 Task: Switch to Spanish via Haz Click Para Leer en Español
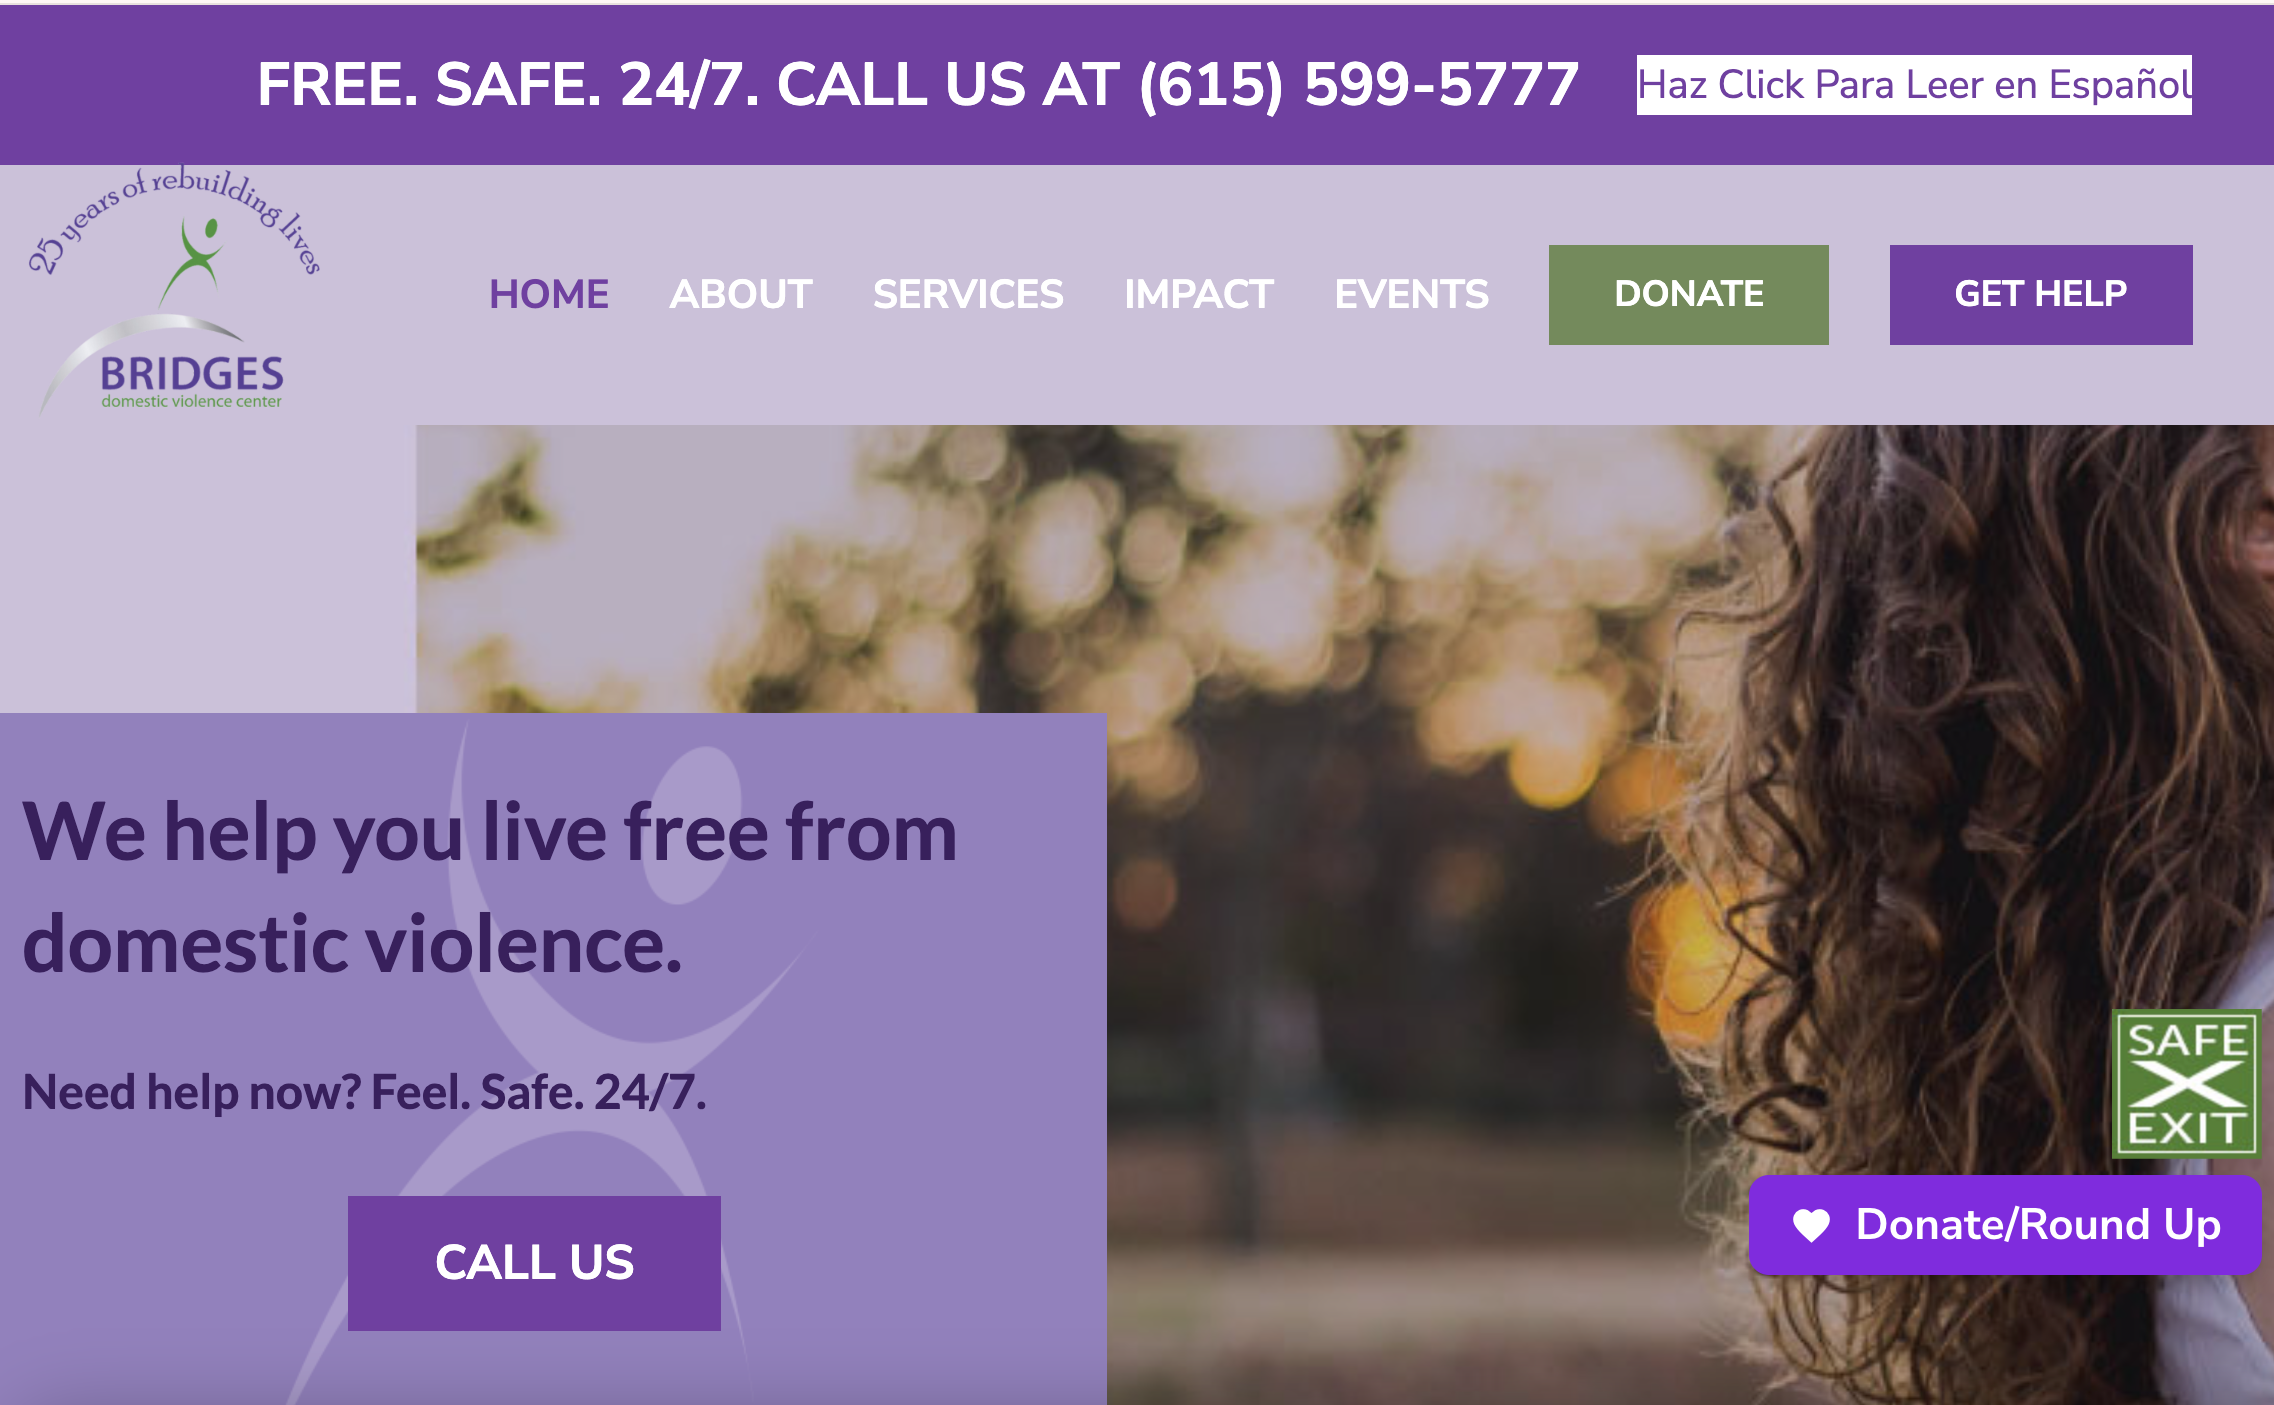(x=1914, y=85)
